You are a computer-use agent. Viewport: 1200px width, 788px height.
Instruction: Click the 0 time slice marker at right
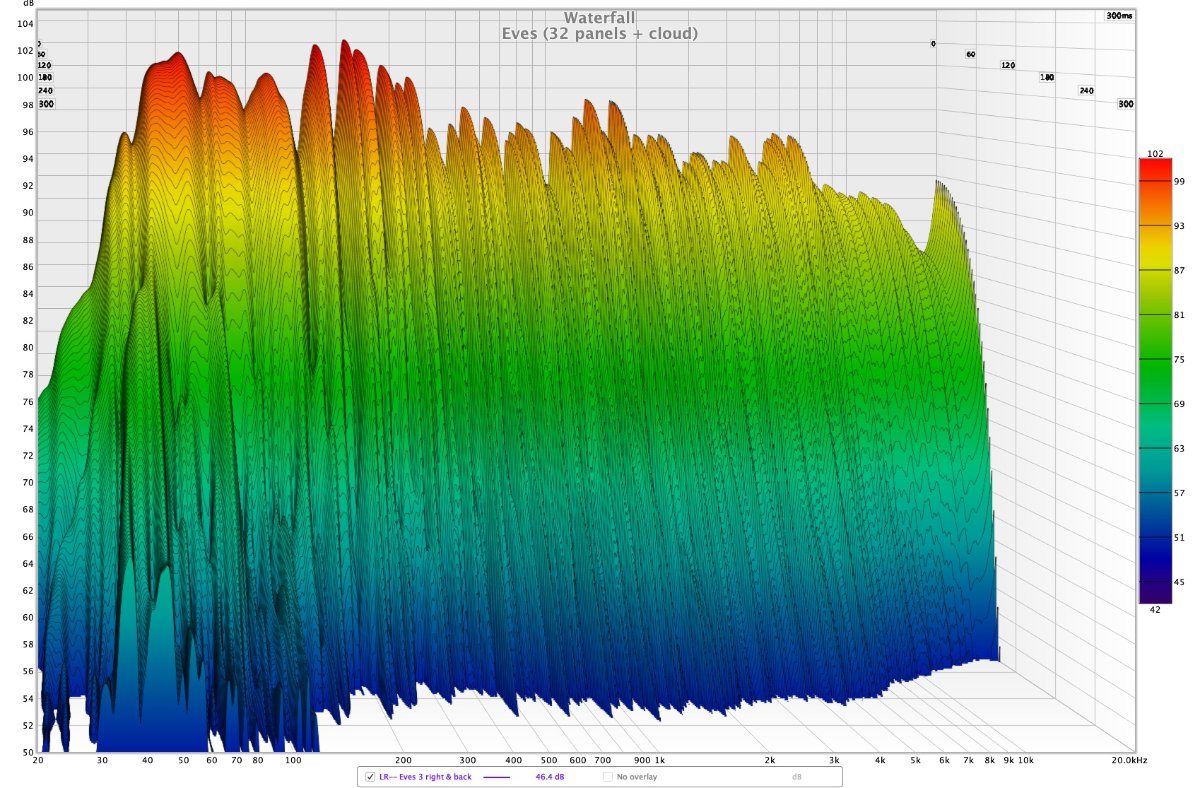pos(933,44)
